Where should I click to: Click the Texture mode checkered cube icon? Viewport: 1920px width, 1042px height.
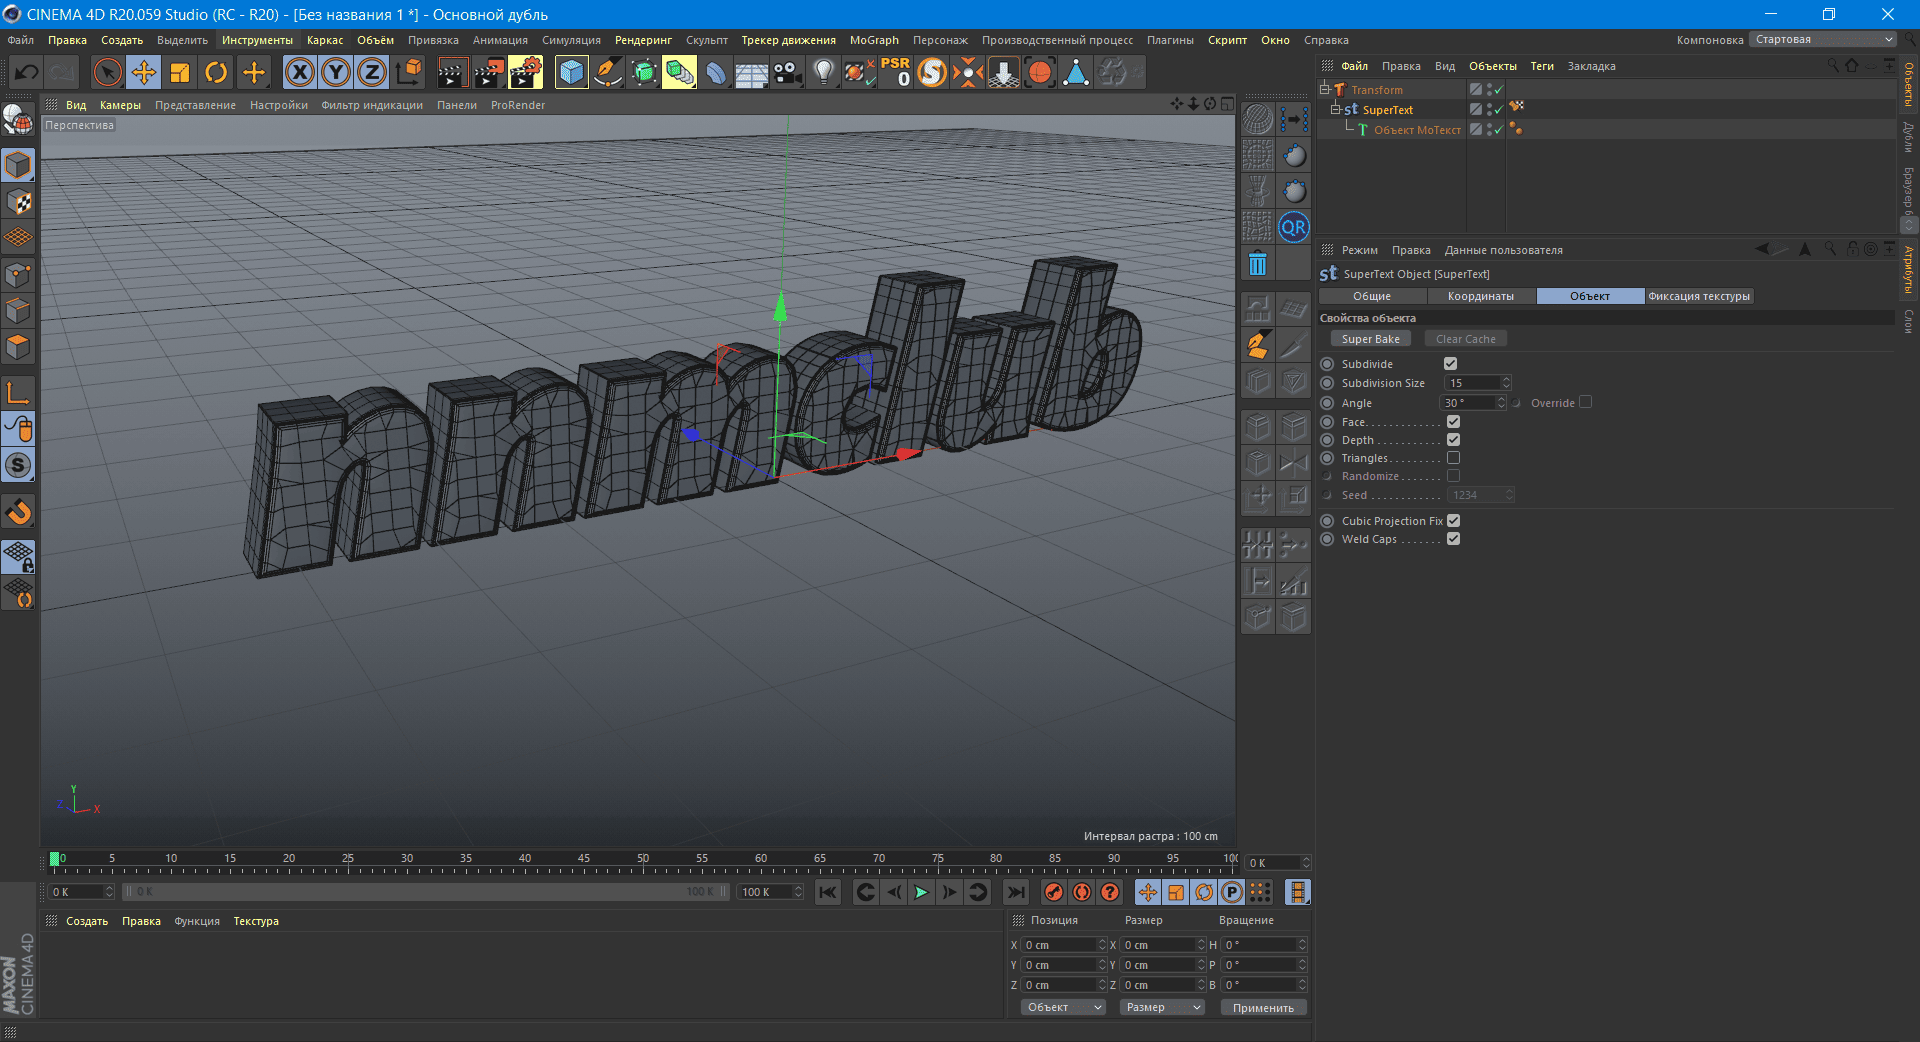(x=18, y=202)
